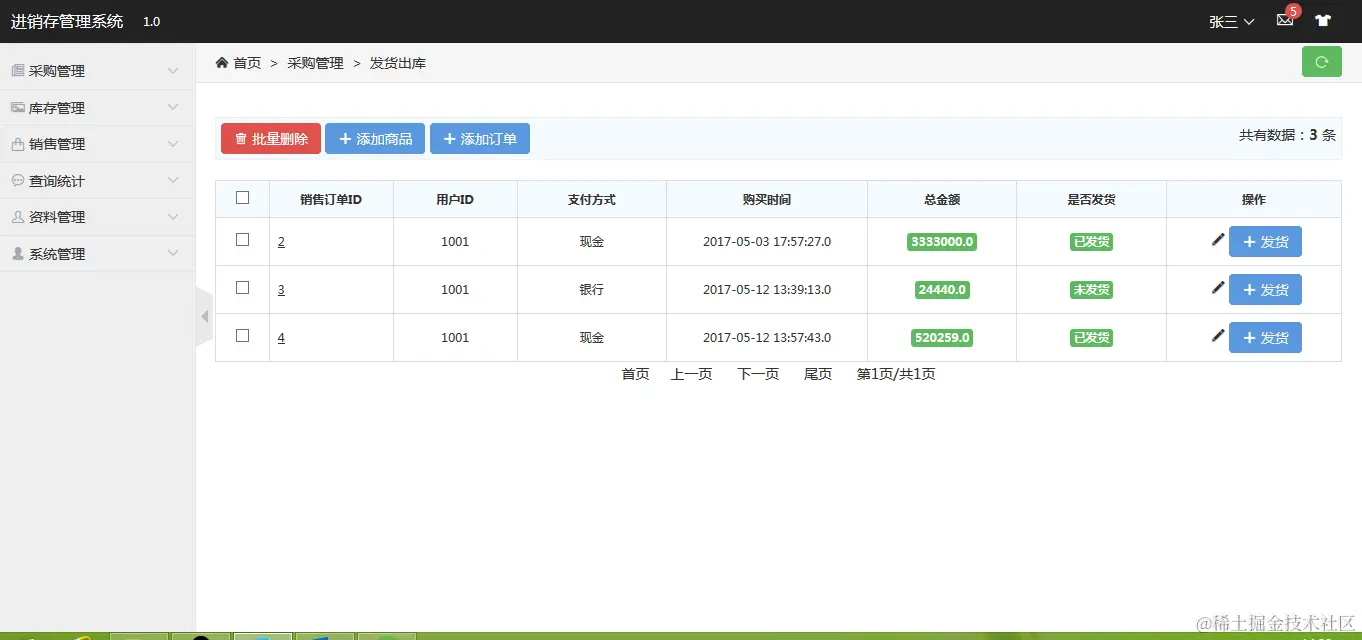
Task: Open sales order ID 3 link
Action: coord(281,290)
